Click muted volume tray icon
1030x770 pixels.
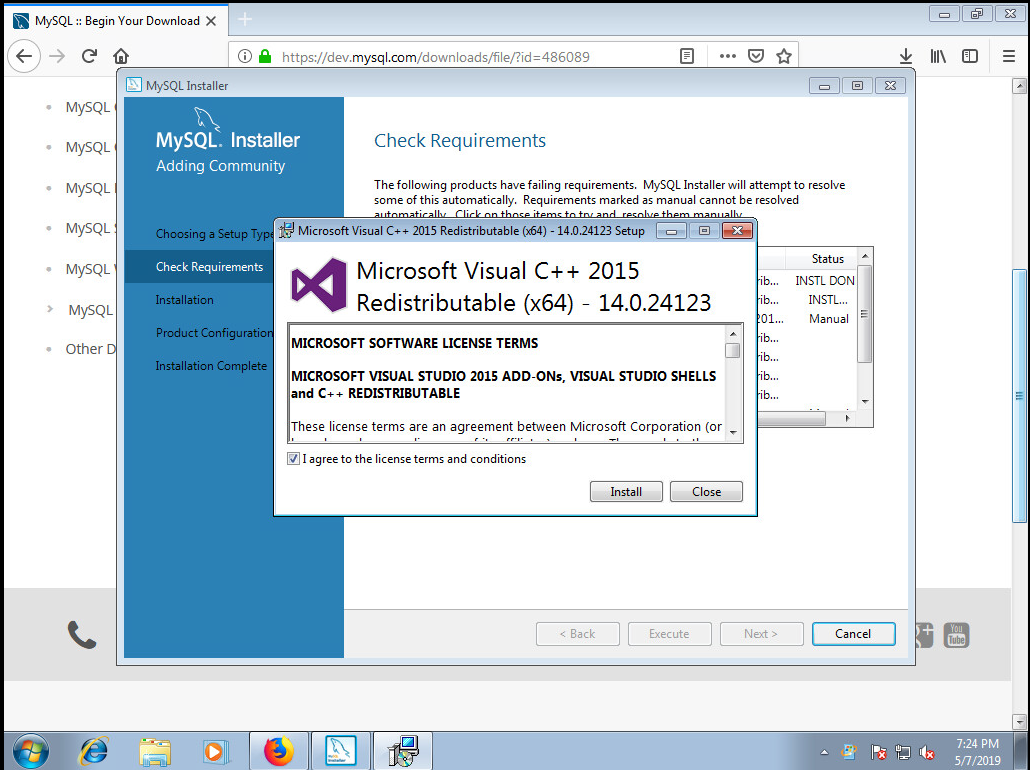[926, 752]
